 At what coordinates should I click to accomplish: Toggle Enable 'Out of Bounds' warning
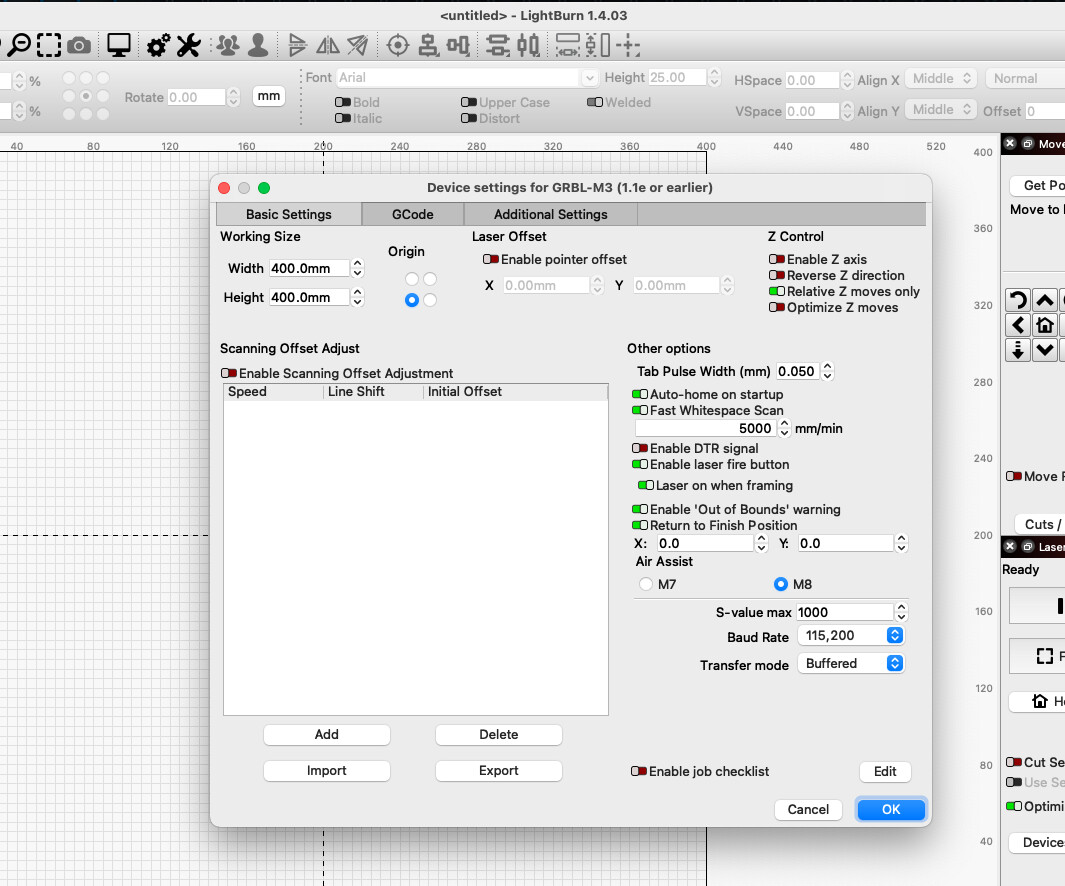(640, 509)
